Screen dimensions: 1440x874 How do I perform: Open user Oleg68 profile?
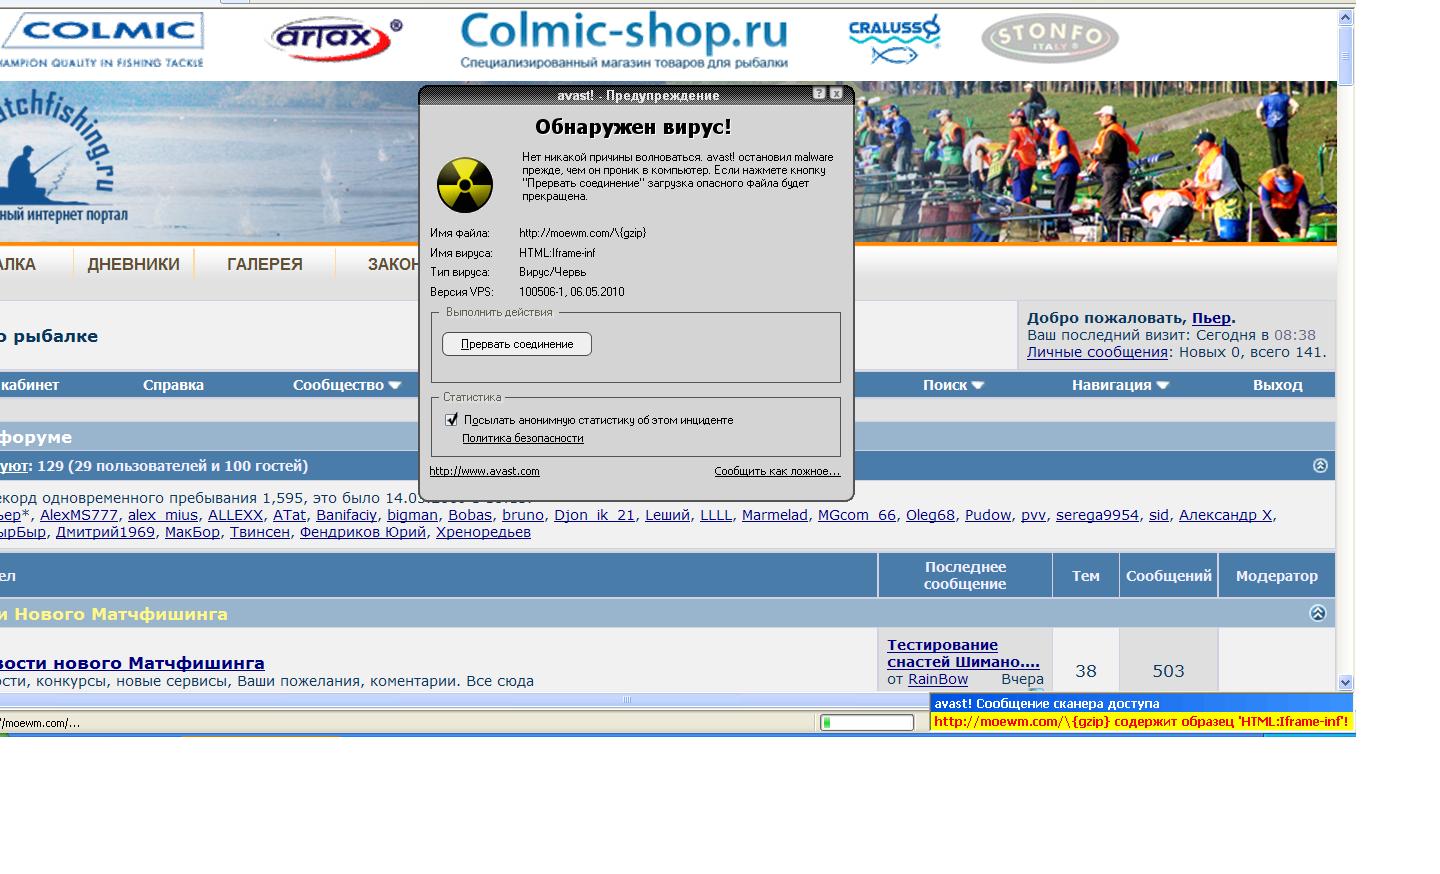tap(930, 515)
